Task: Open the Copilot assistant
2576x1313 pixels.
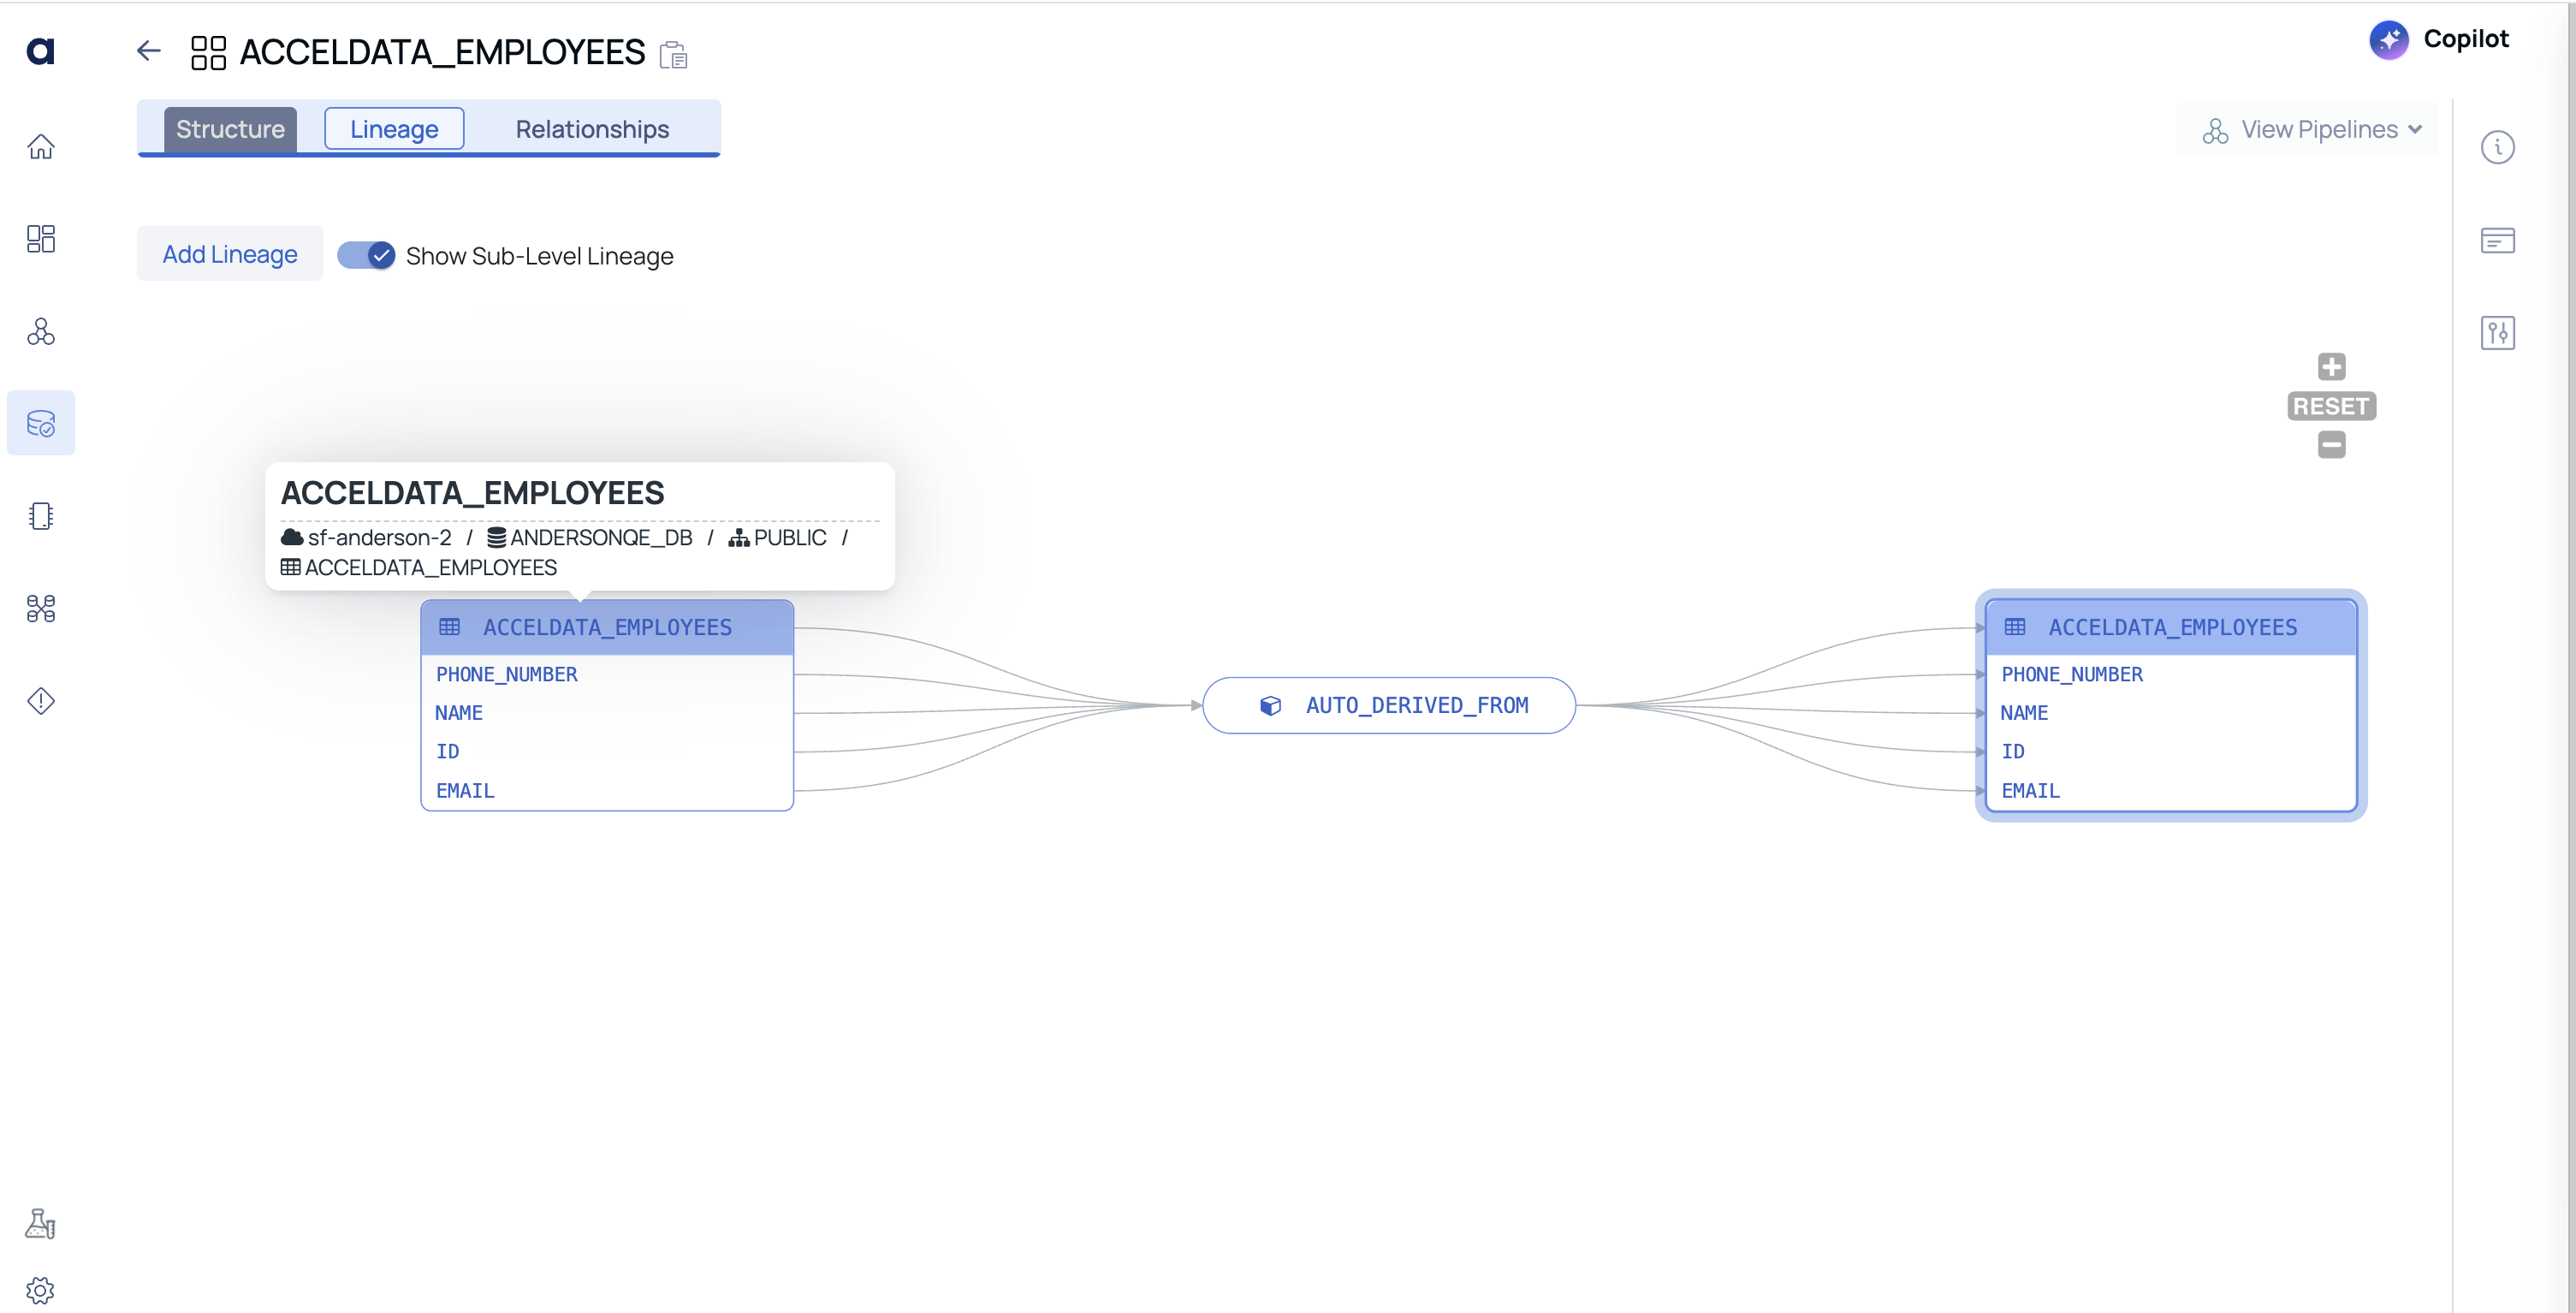Action: 2439,39
